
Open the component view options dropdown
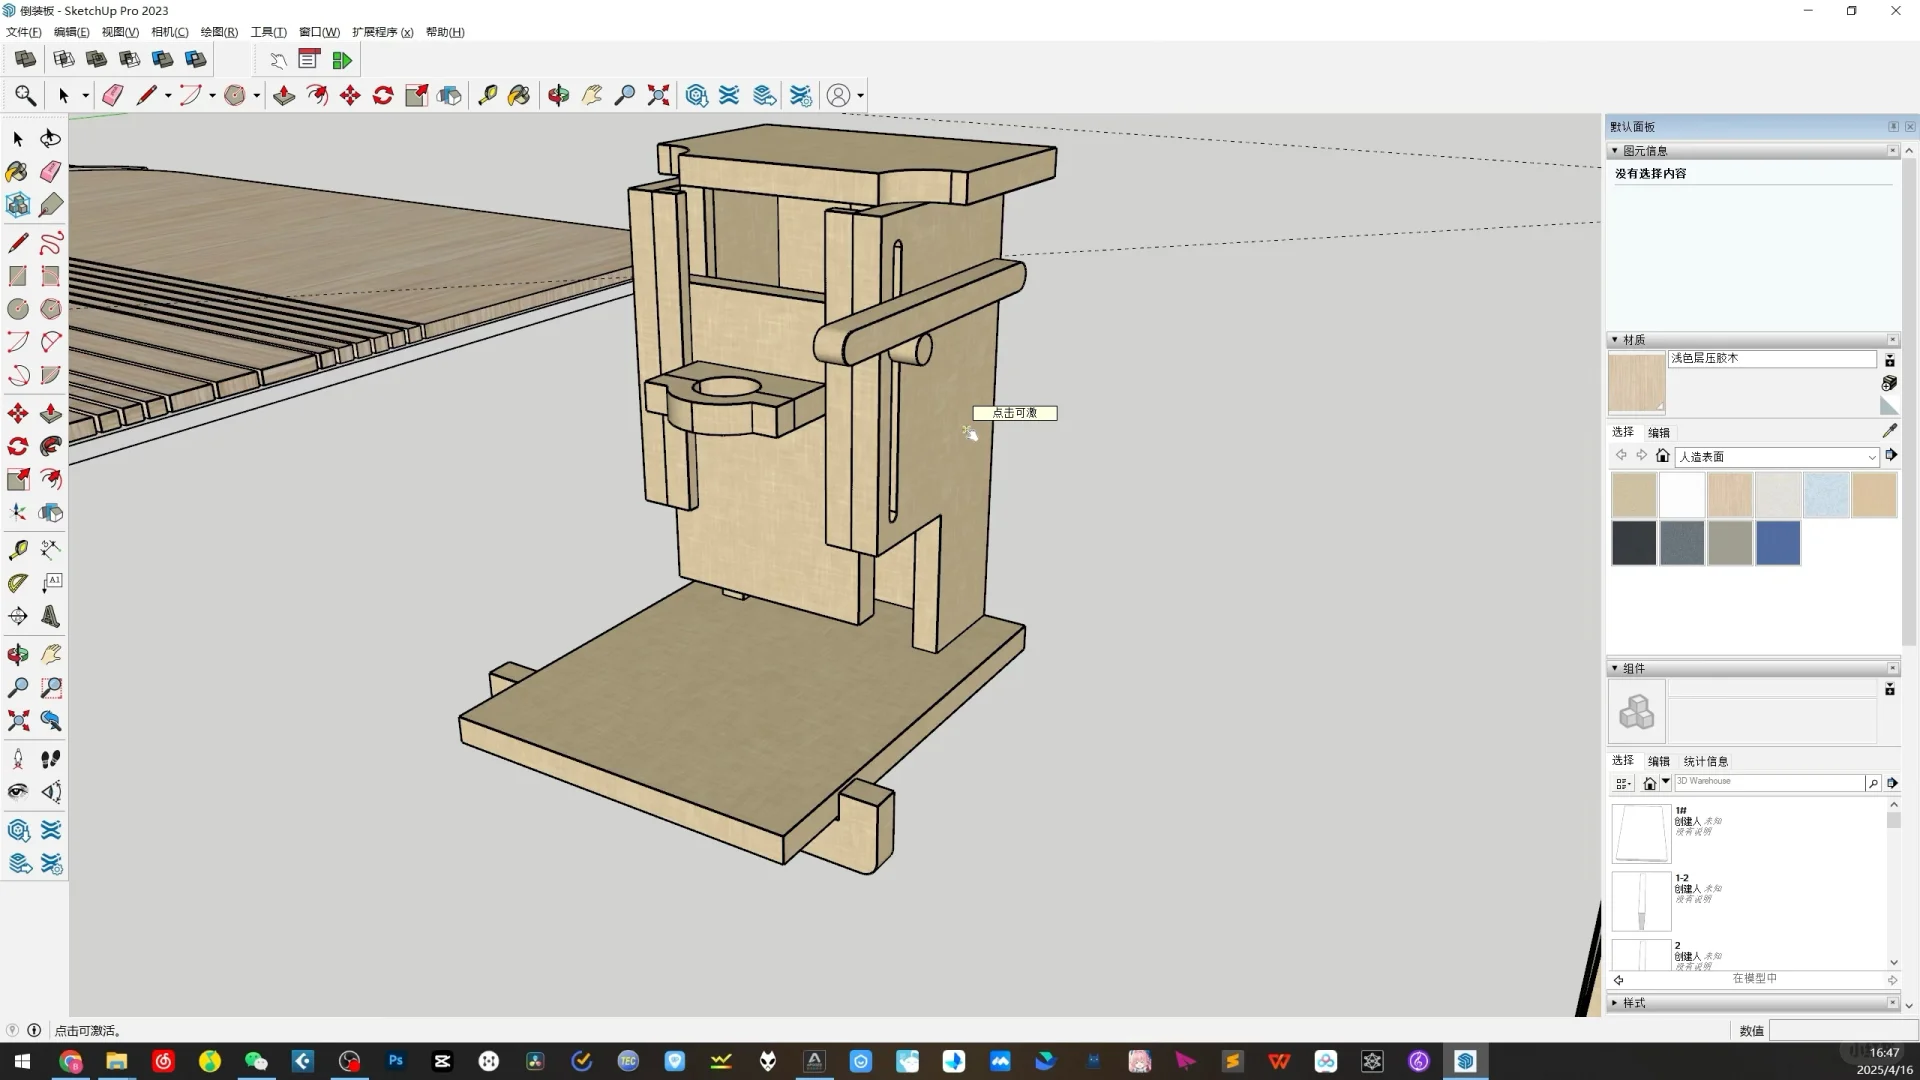pyautogui.click(x=1623, y=784)
